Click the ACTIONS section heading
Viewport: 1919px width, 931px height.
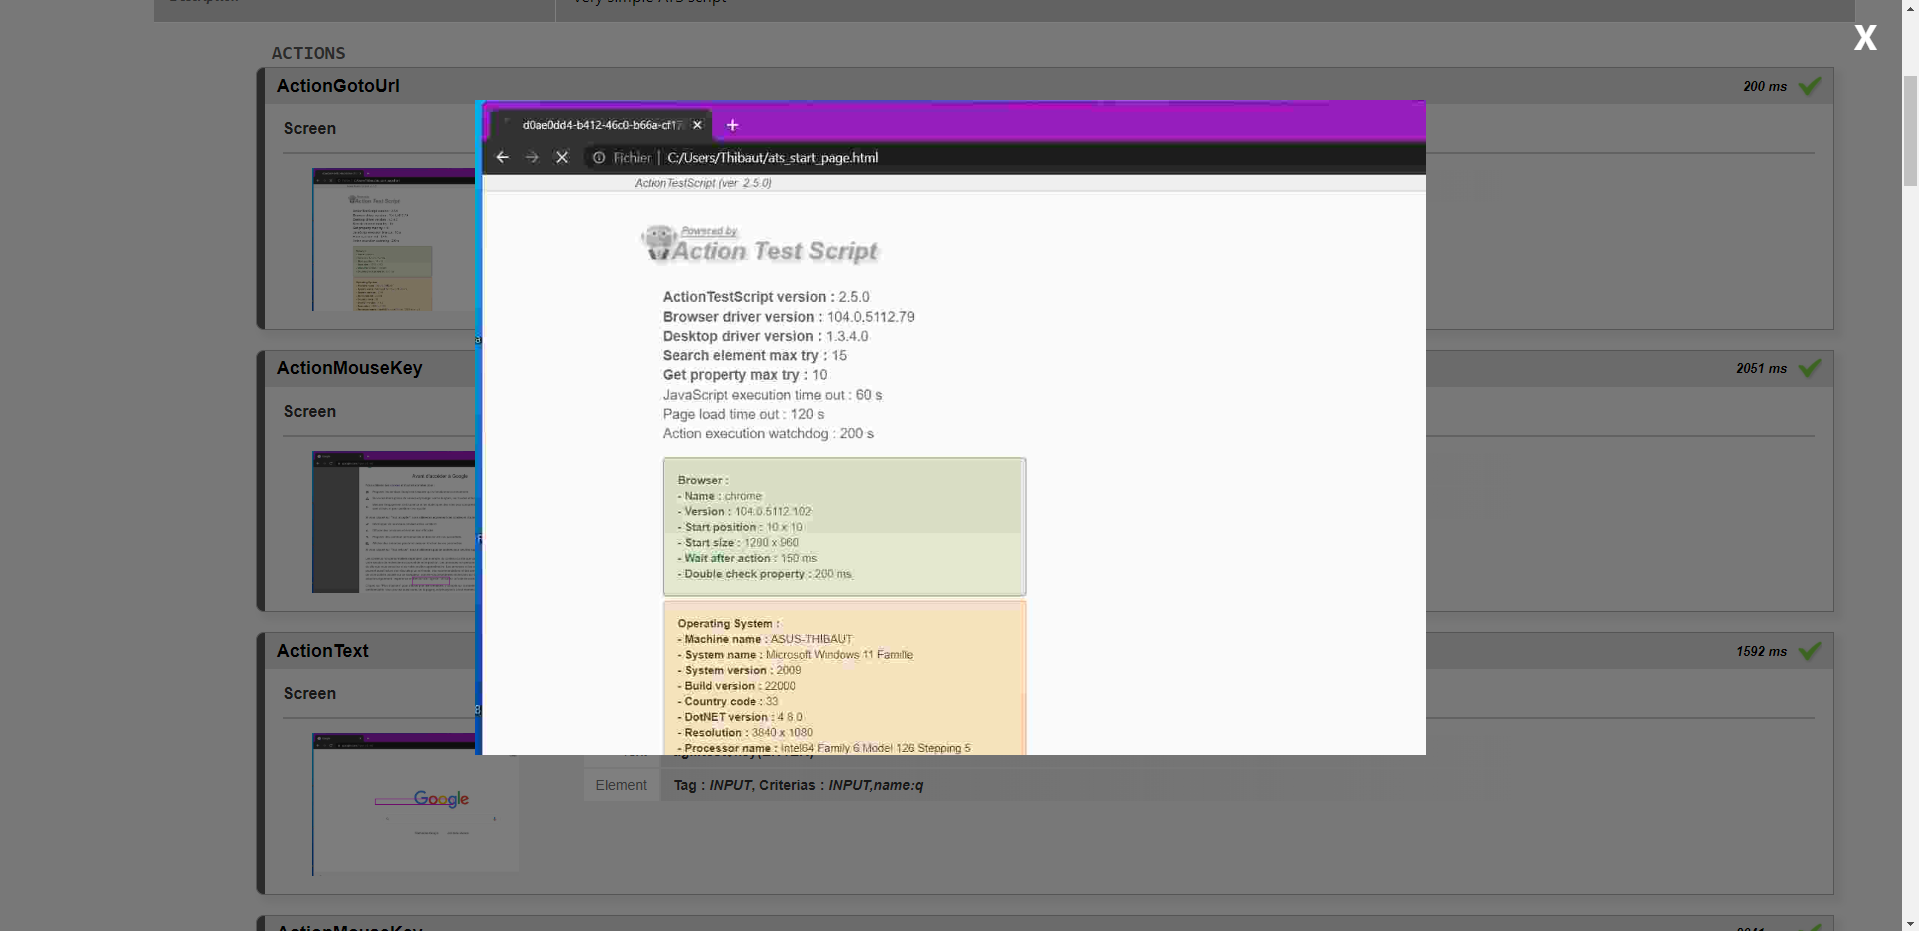click(308, 53)
